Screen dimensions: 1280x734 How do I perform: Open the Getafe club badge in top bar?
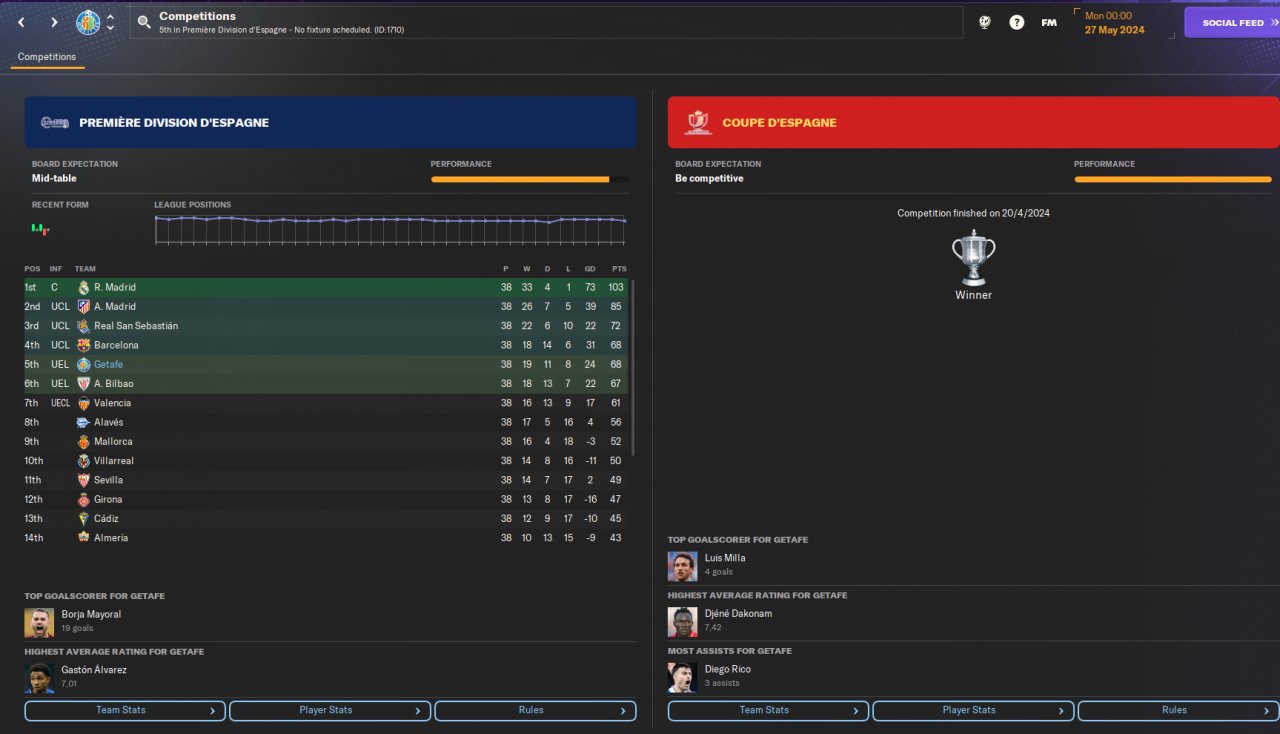(88, 22)
